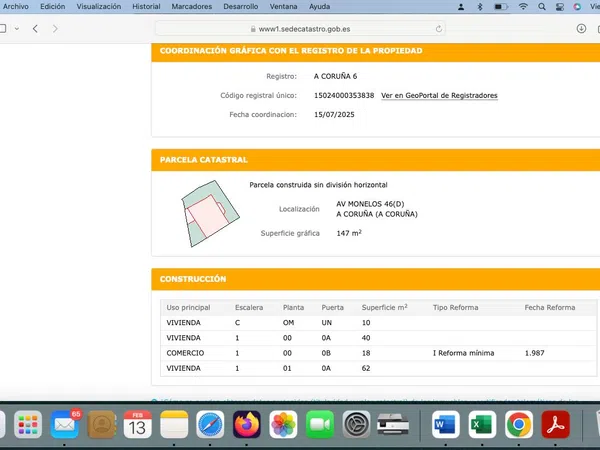
Task: Open Firefox from the dock
Action: pos(245,425)
